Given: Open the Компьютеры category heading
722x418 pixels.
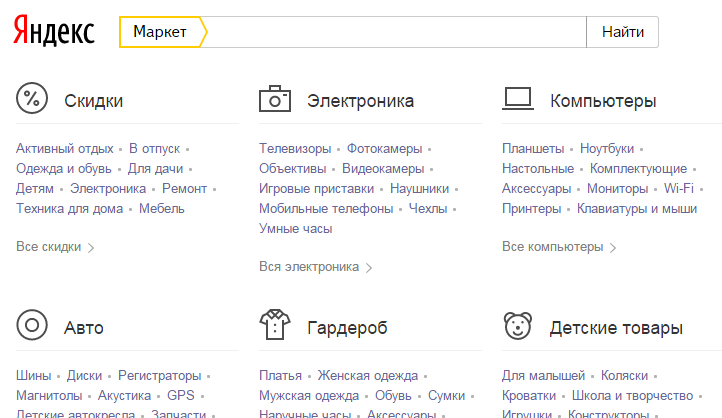Looking at the screenshot, I should 603,101.
